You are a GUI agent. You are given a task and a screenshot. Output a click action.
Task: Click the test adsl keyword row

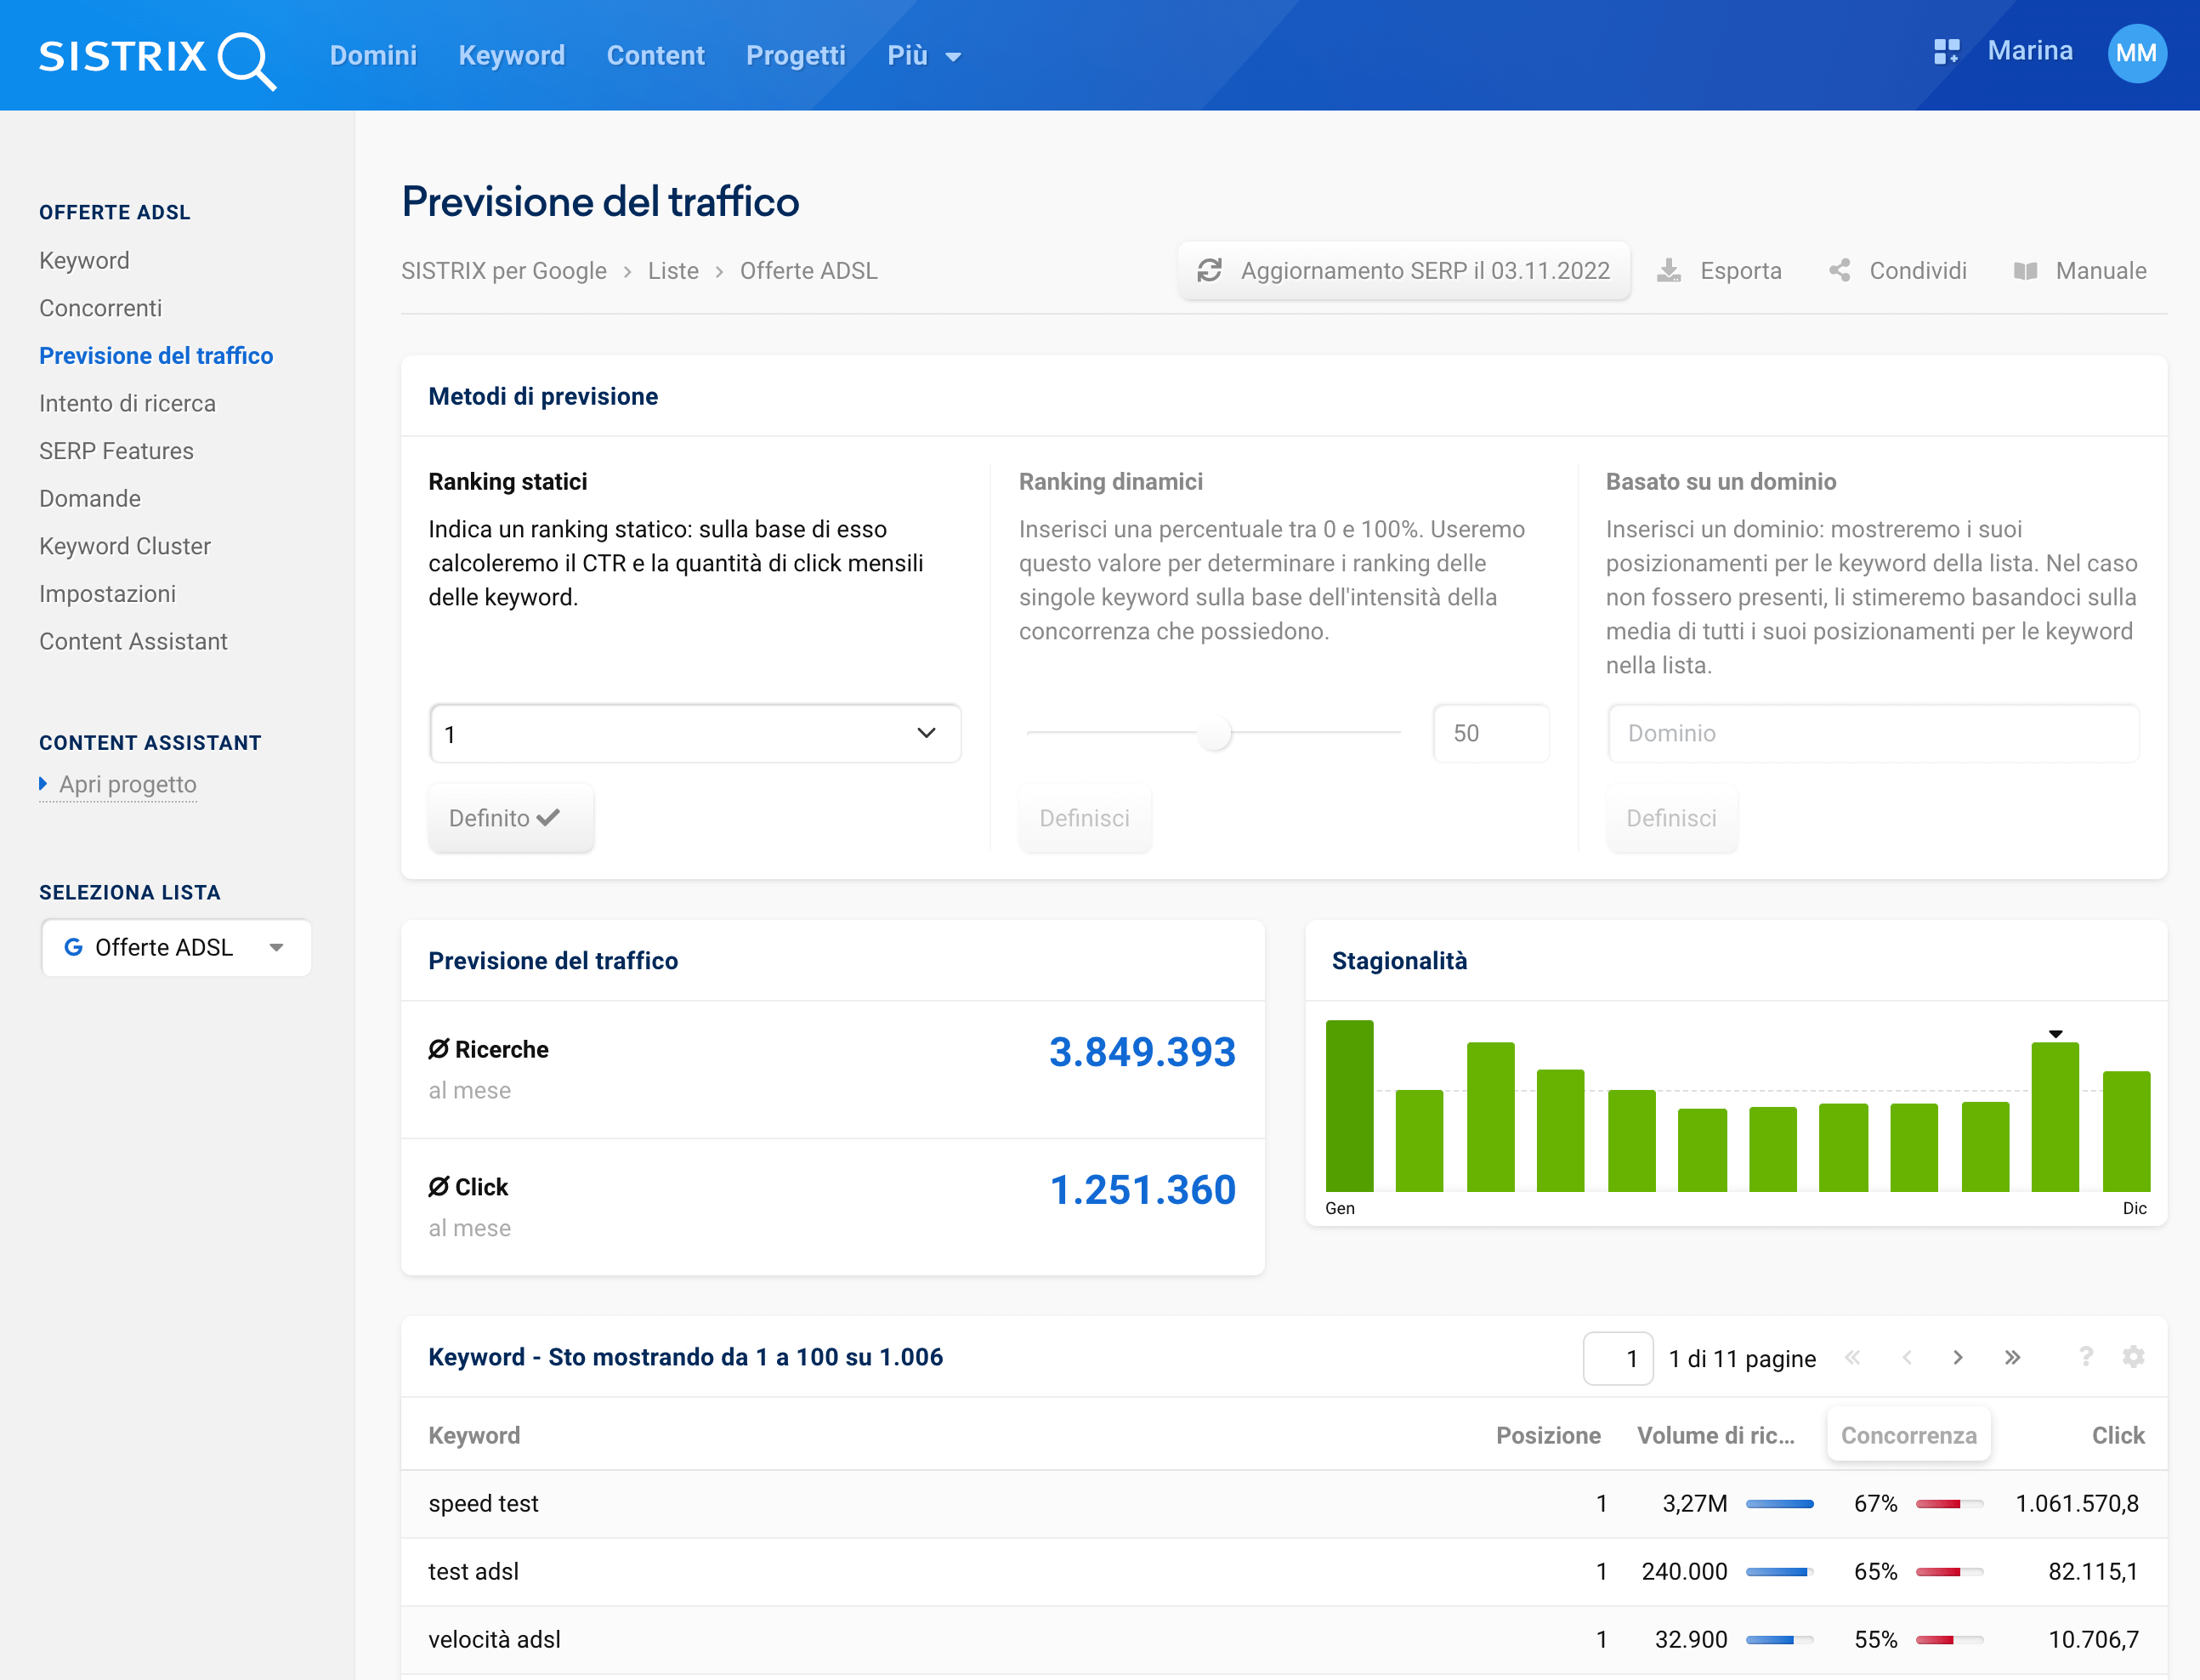point(1284,1571)
